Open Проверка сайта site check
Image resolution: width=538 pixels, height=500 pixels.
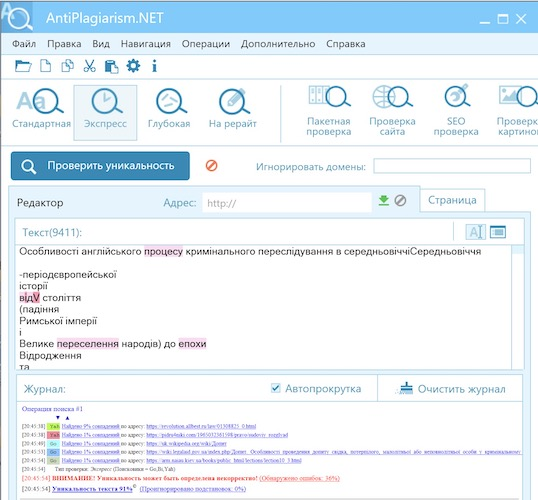[x=392, y=111]
